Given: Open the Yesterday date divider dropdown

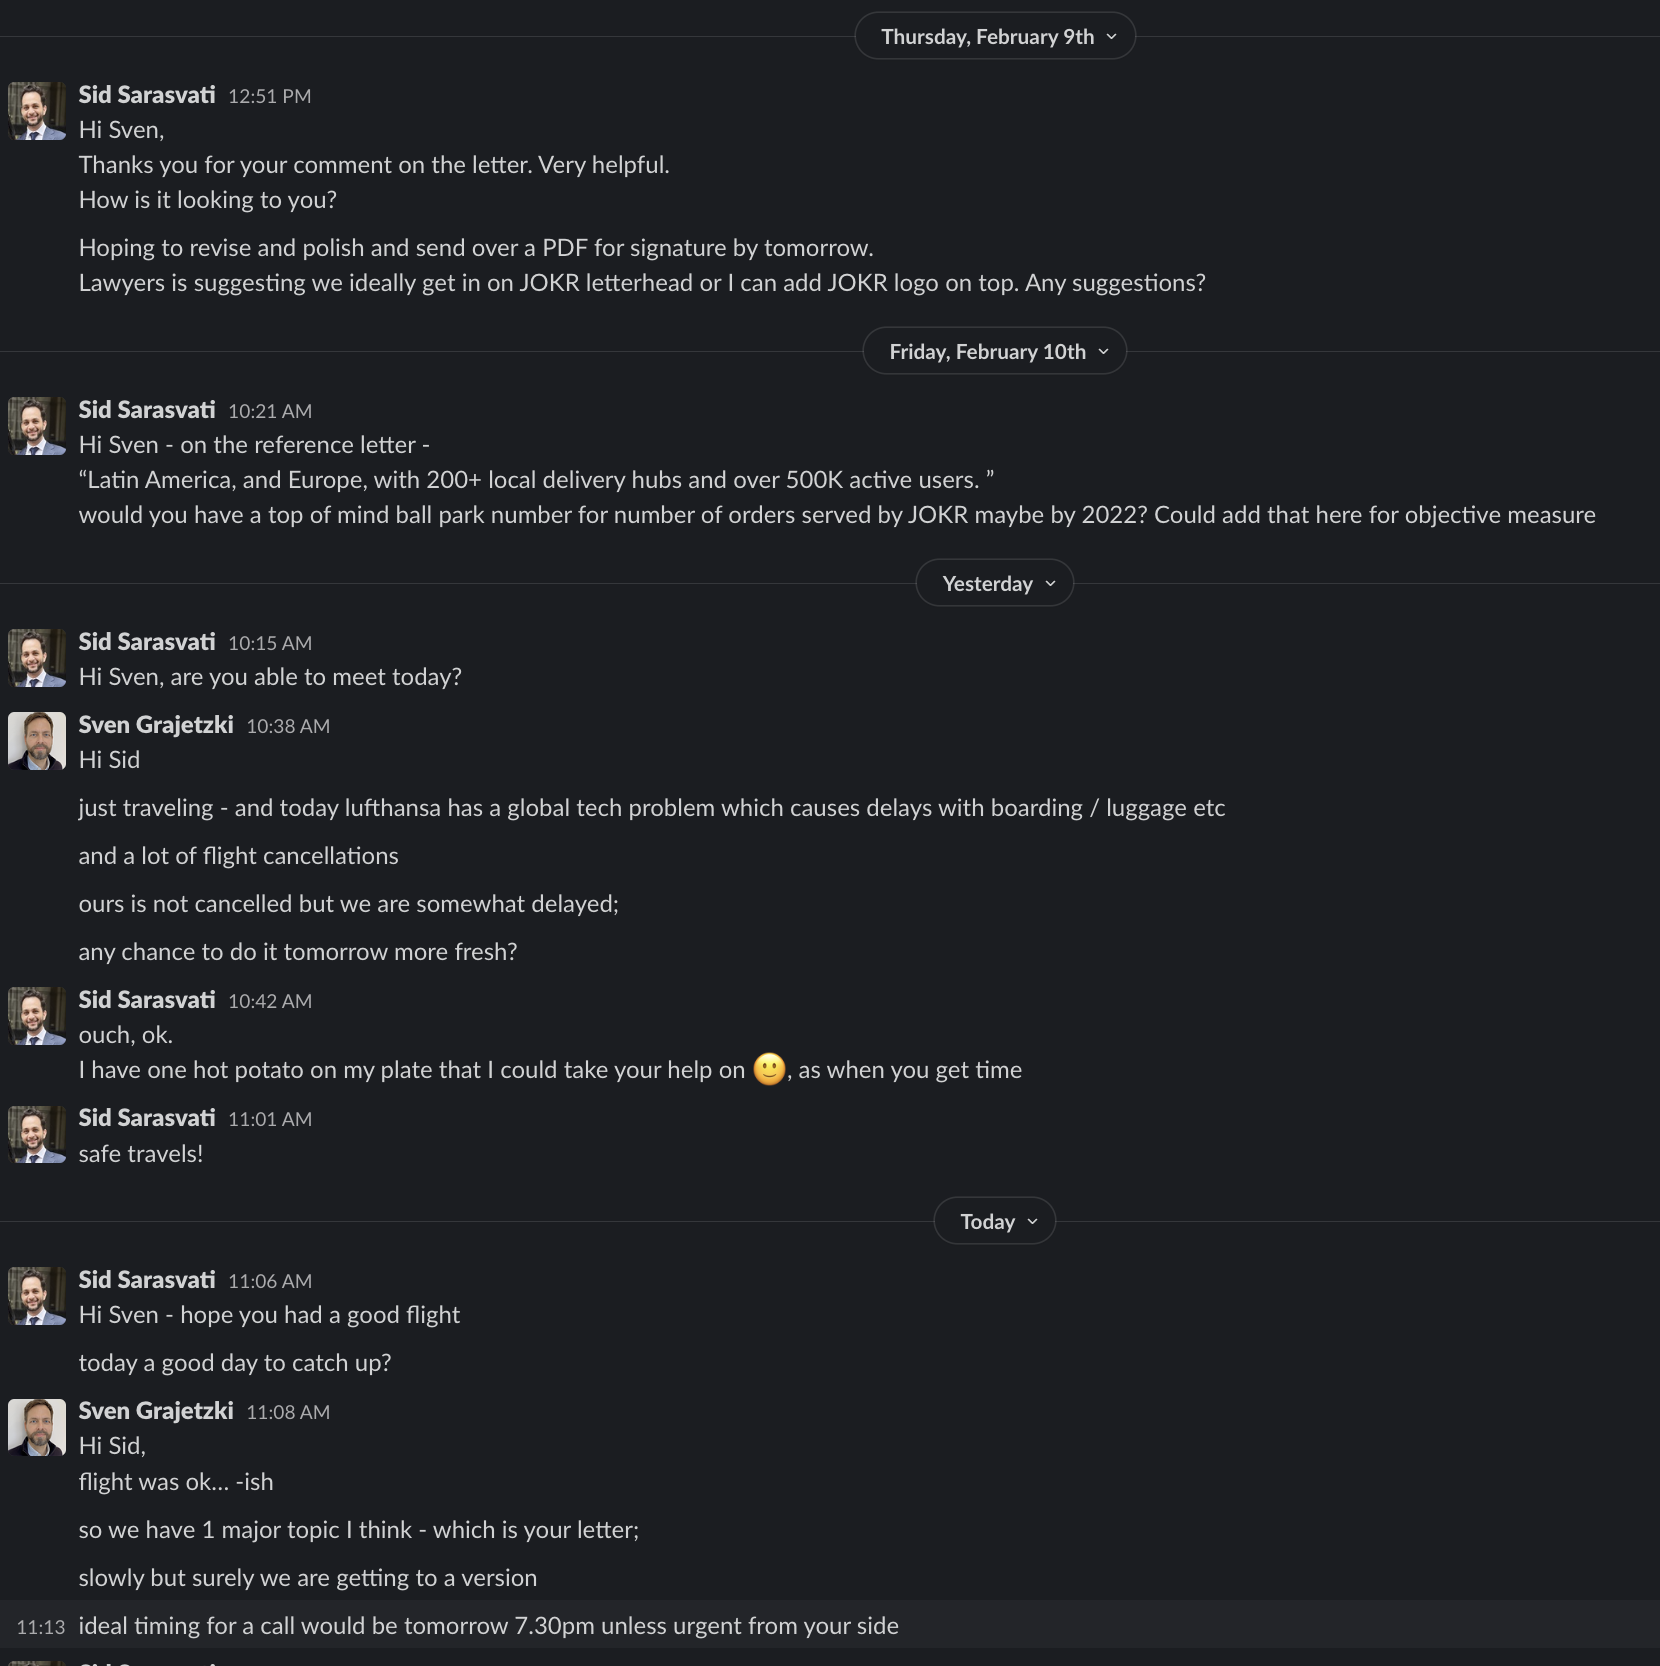Looking at the screenshot, I should (995, 584).
